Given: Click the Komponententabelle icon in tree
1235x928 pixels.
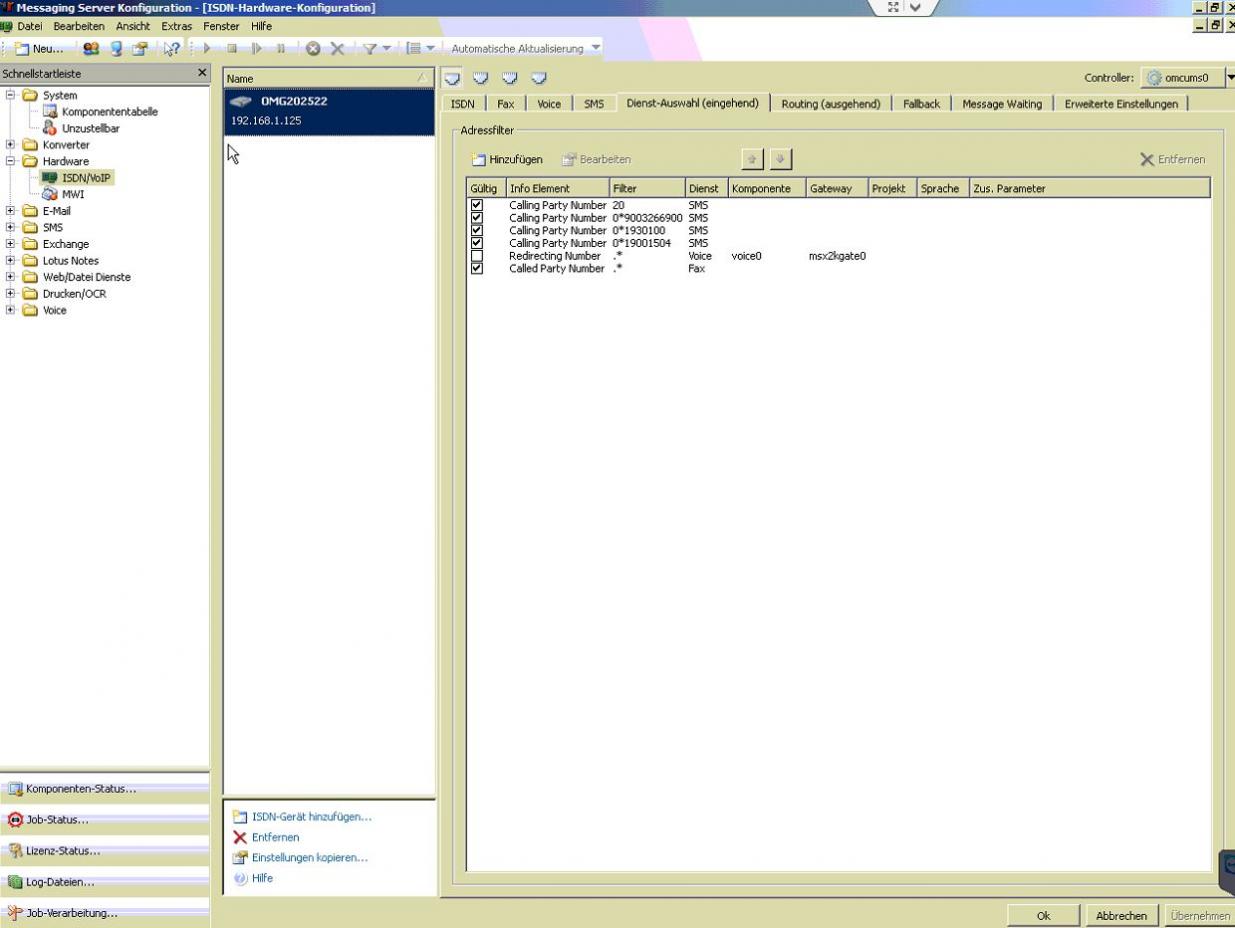Looking at the screenshot, I should (50, 112).
